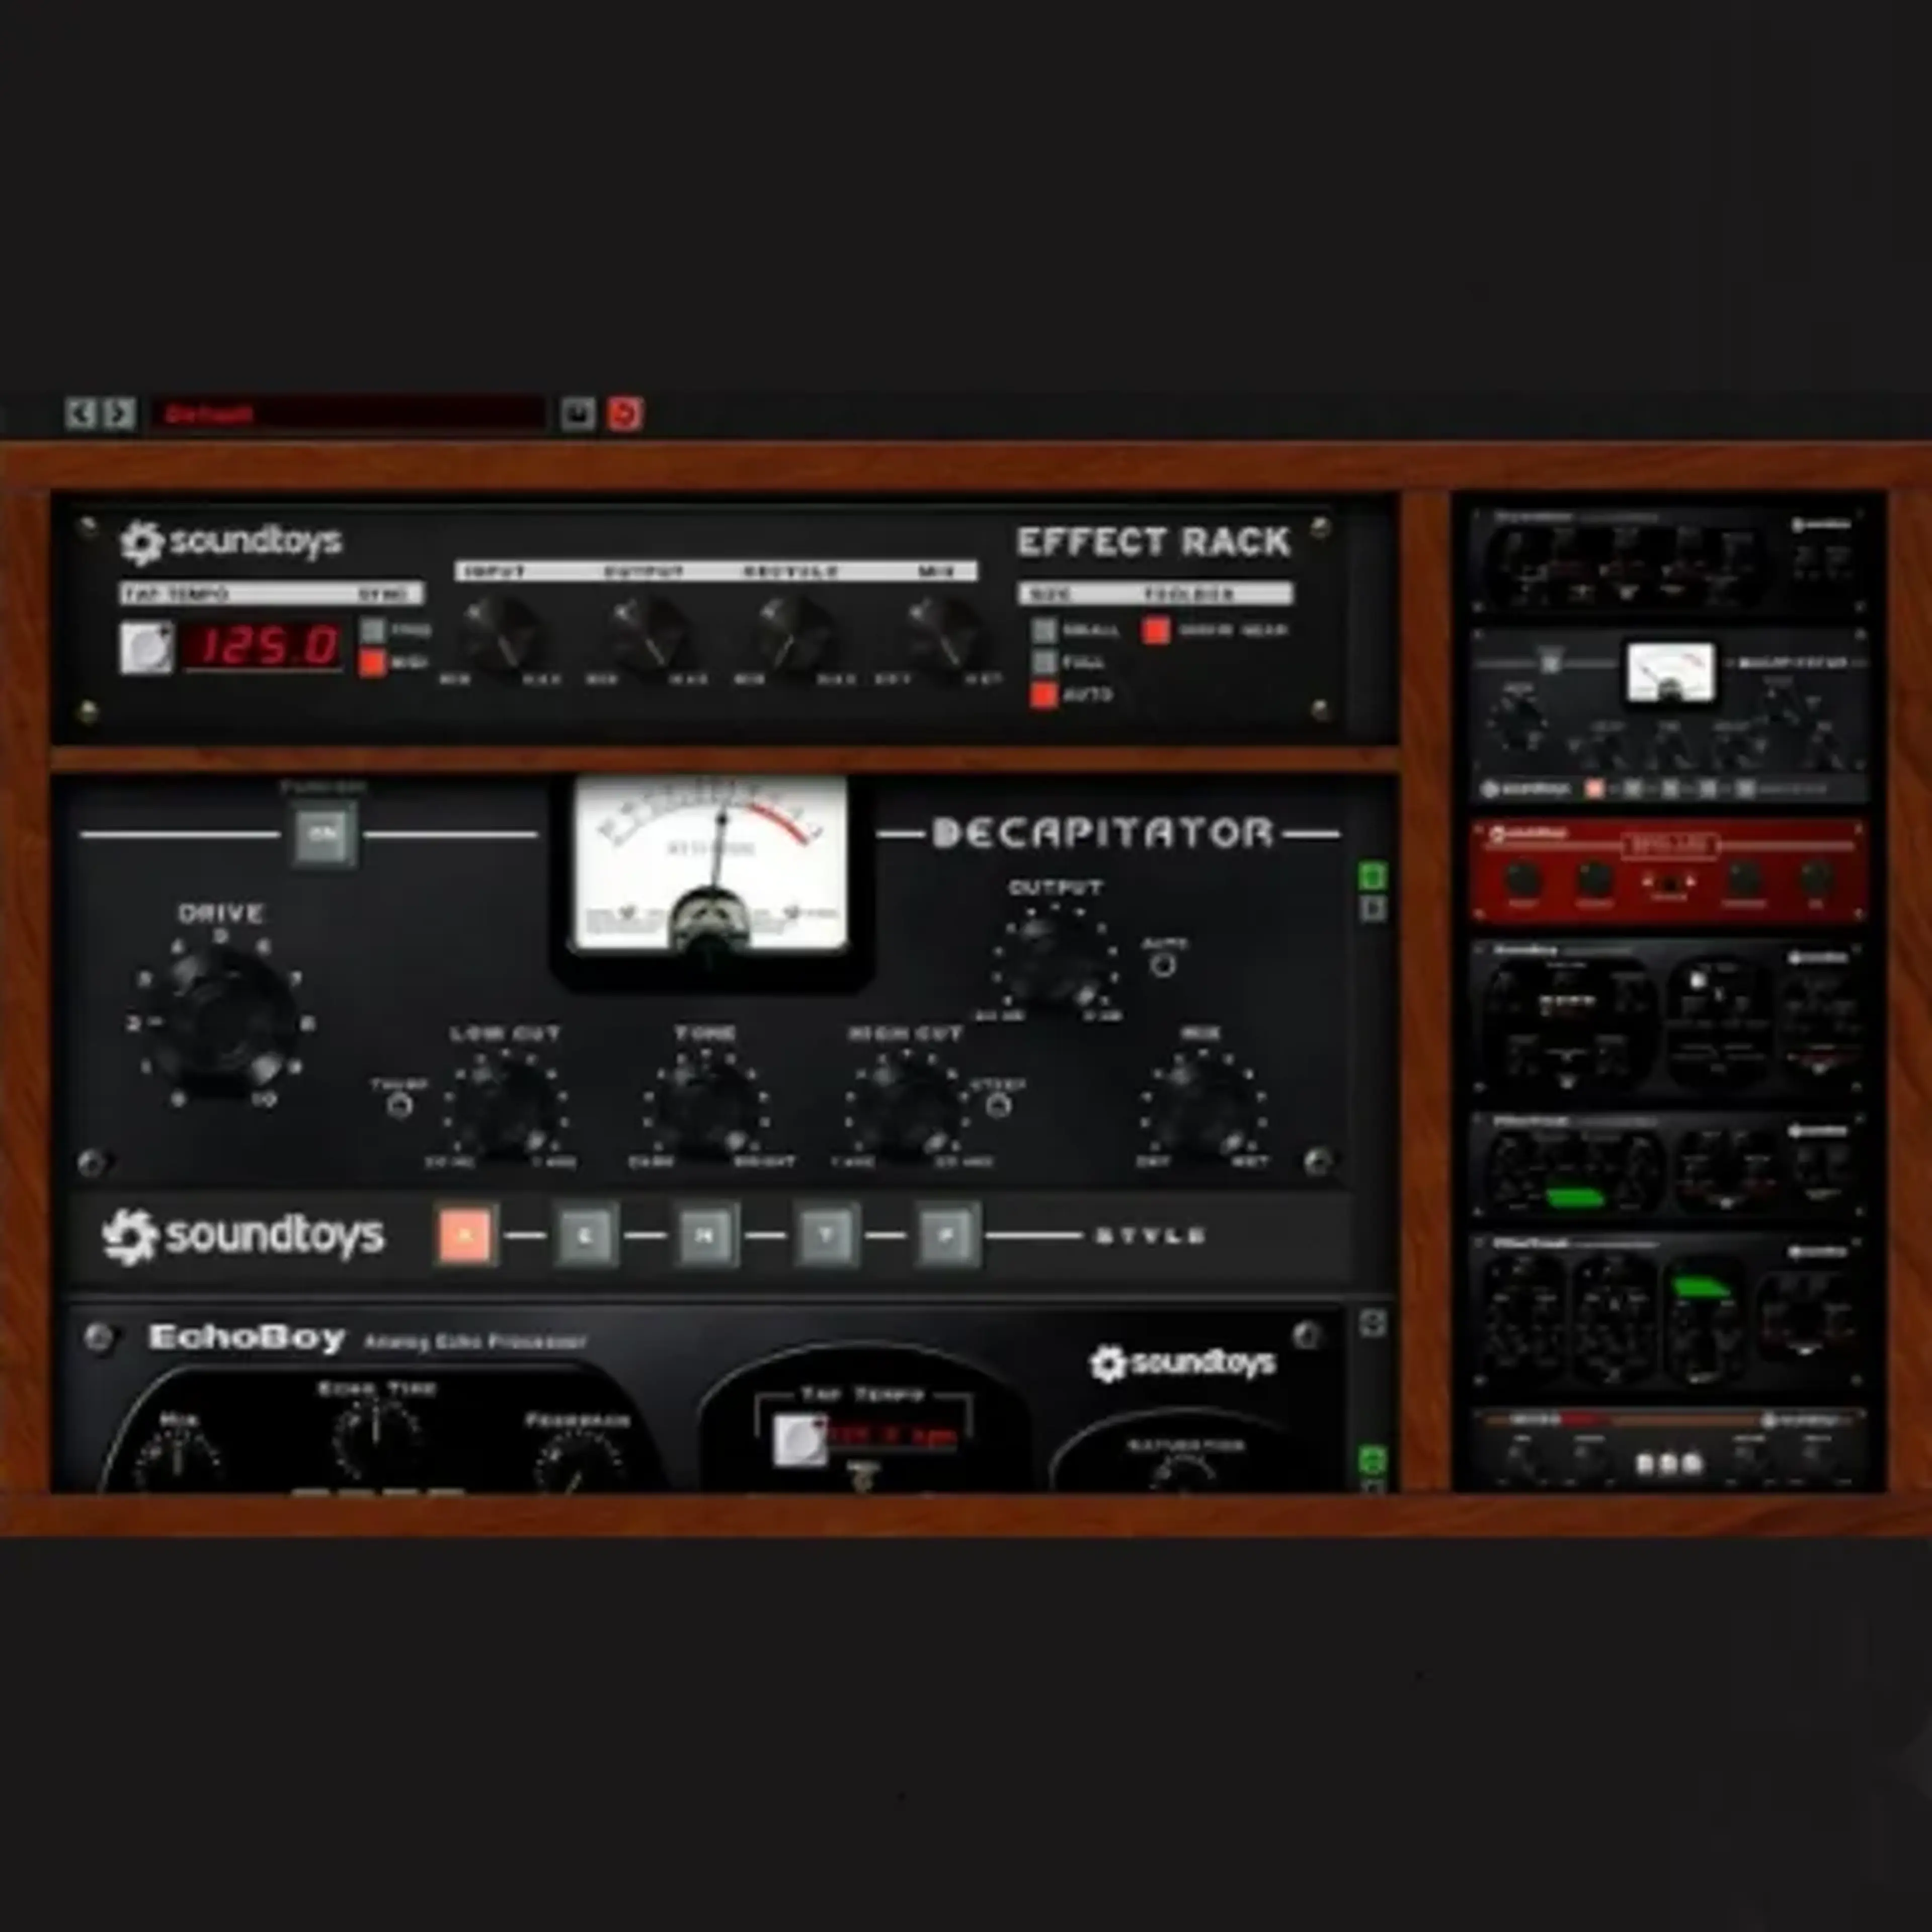Toggle the Show Gear toolbox button
The height and width of the screenshot is (1932, 1932).
click(x=1157, y=630)
